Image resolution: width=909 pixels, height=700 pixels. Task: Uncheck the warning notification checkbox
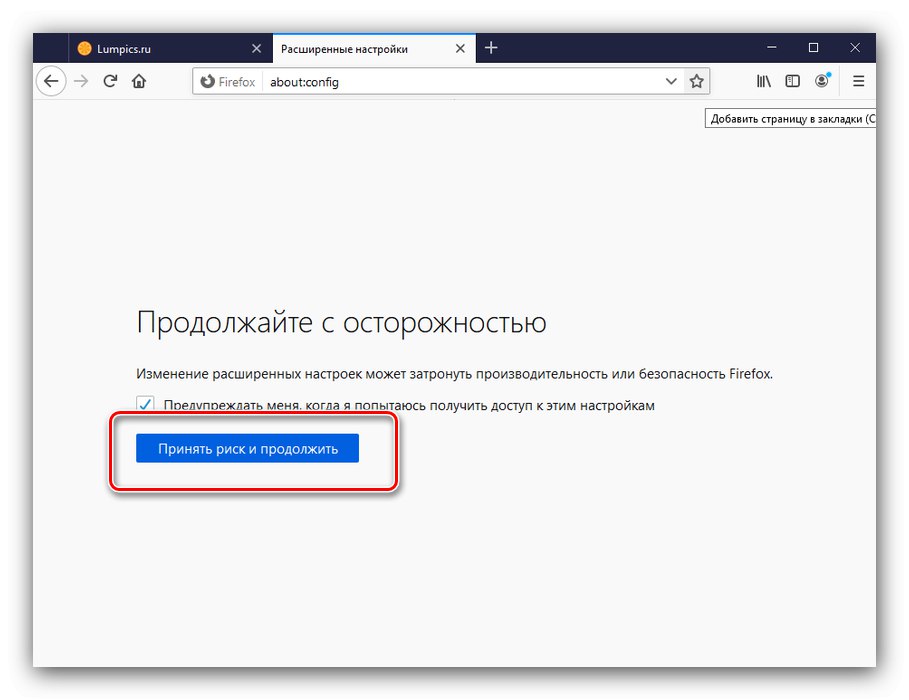click(146, 404)
